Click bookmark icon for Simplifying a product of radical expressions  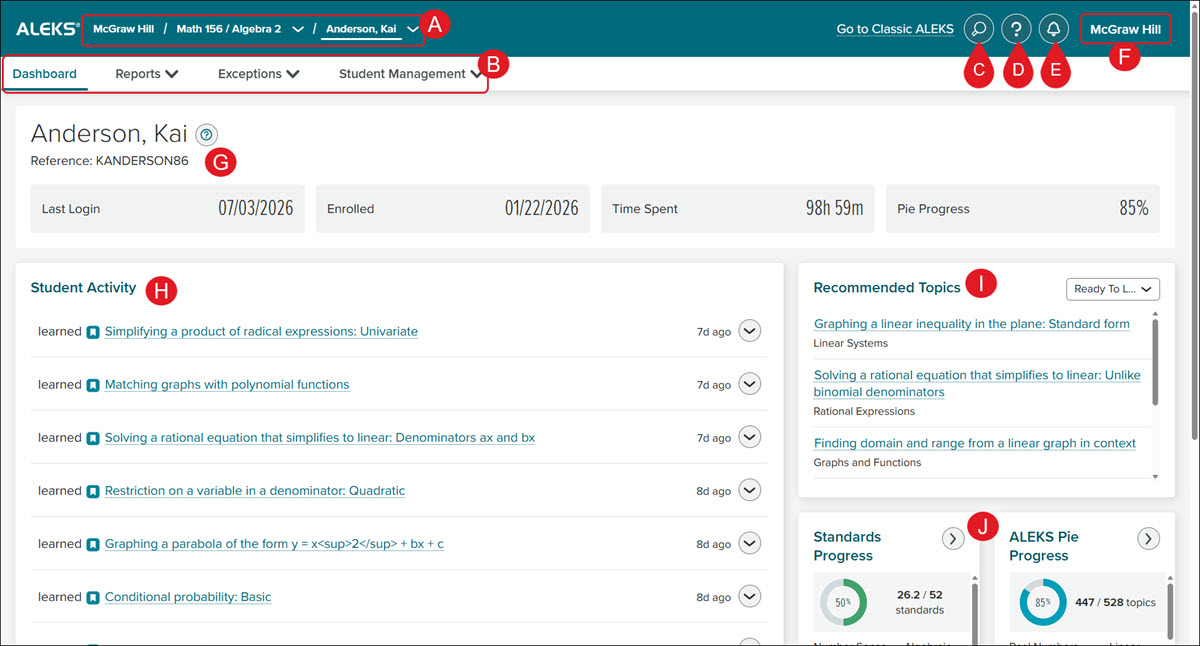[x=92, y=331]
